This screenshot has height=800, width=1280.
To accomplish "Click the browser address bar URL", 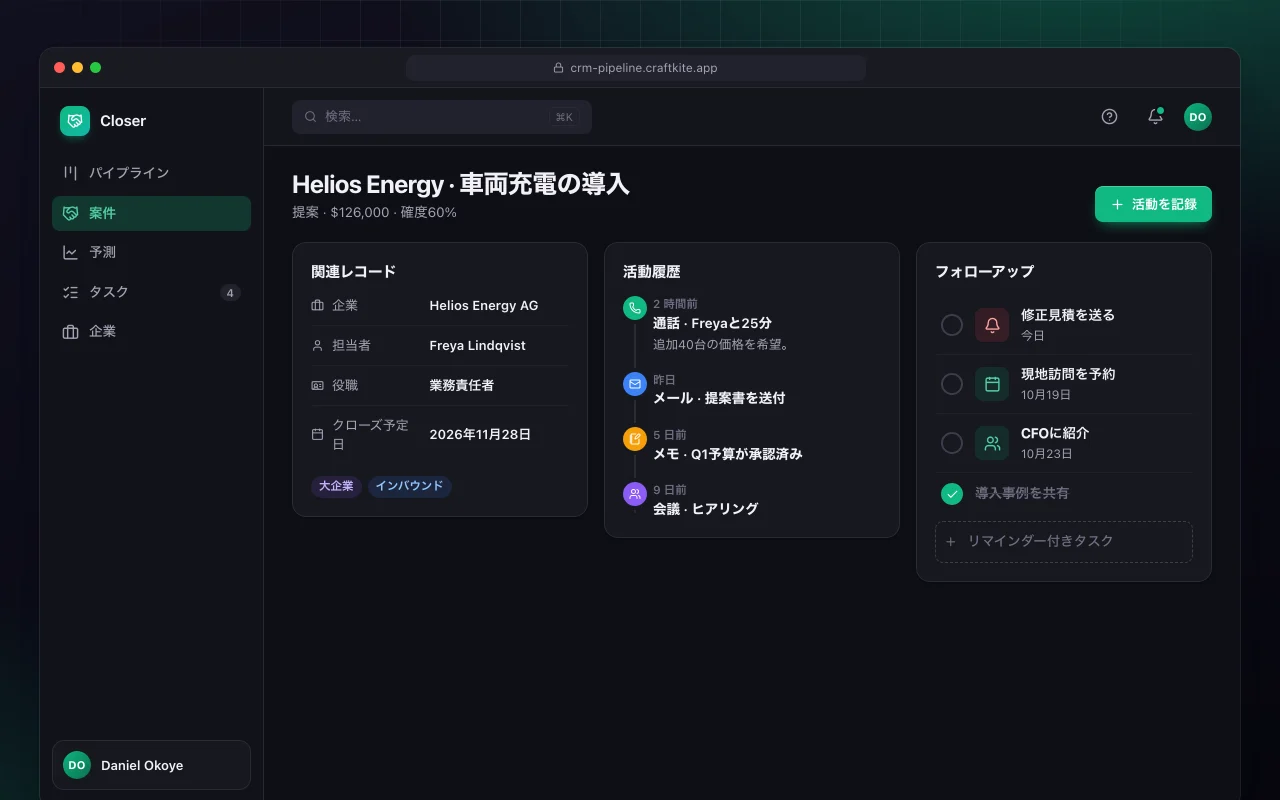I will (x=636, y=68).
